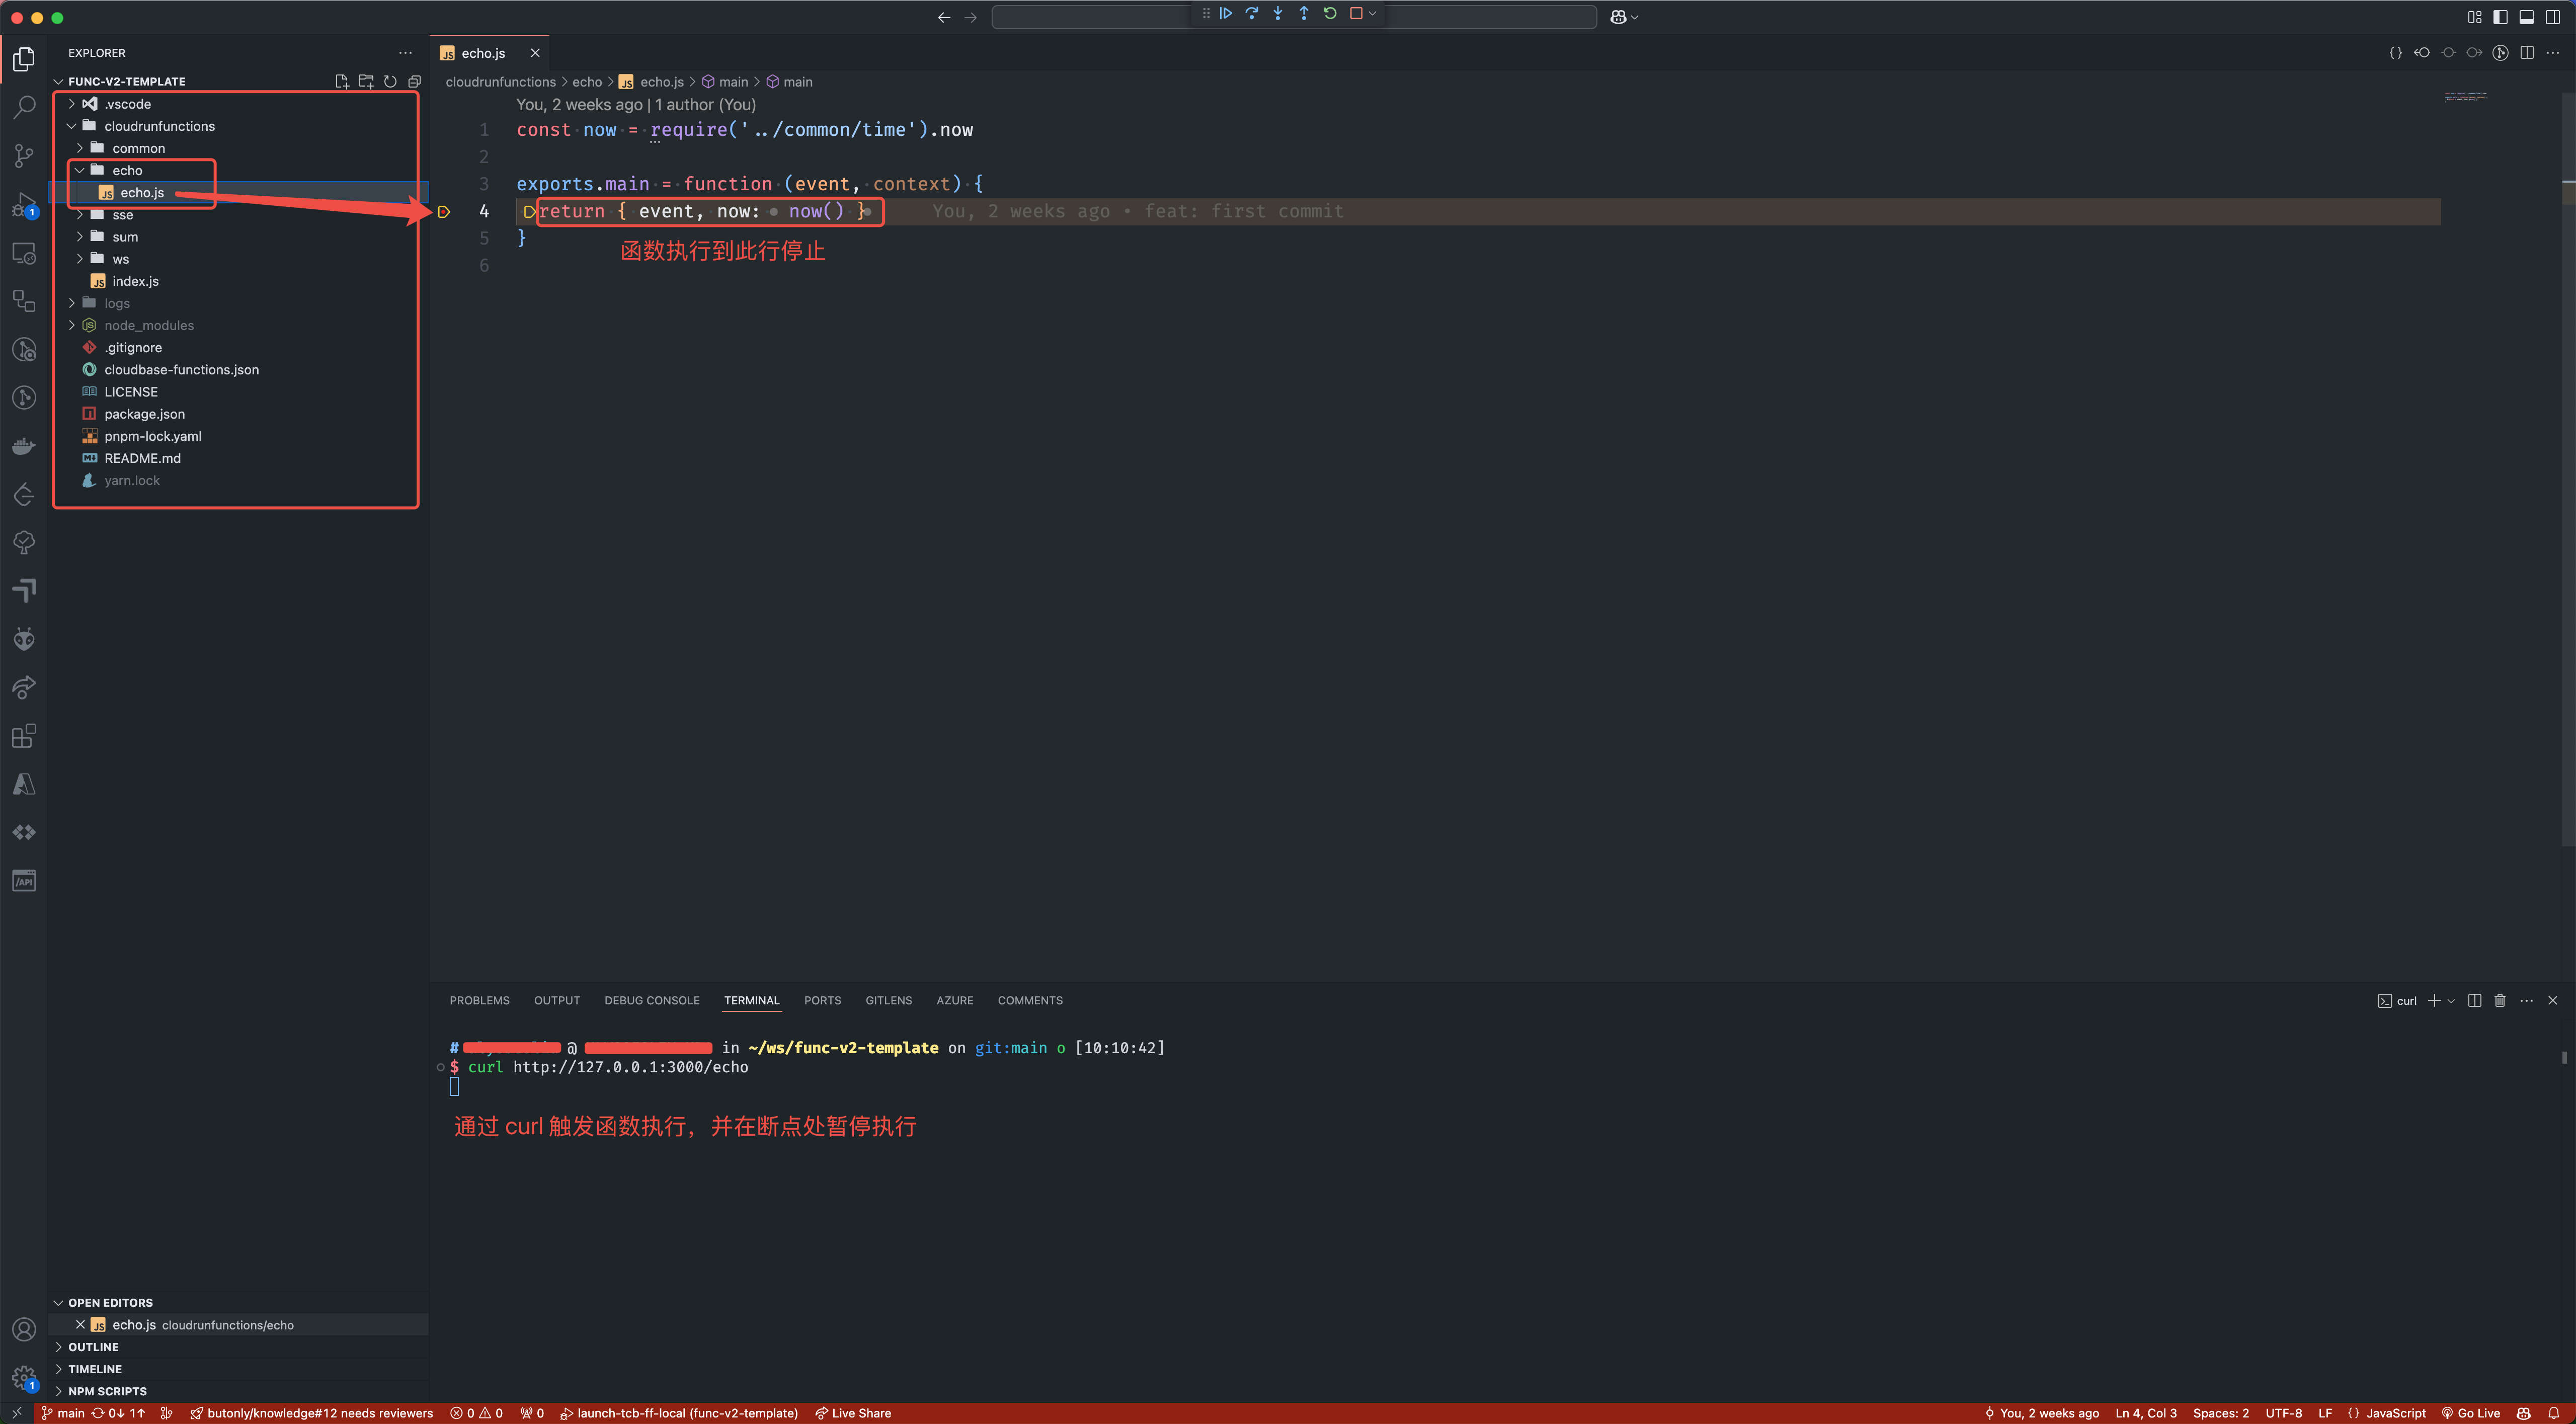
Task: Stop the debug session
Action: coord(1356,14)
